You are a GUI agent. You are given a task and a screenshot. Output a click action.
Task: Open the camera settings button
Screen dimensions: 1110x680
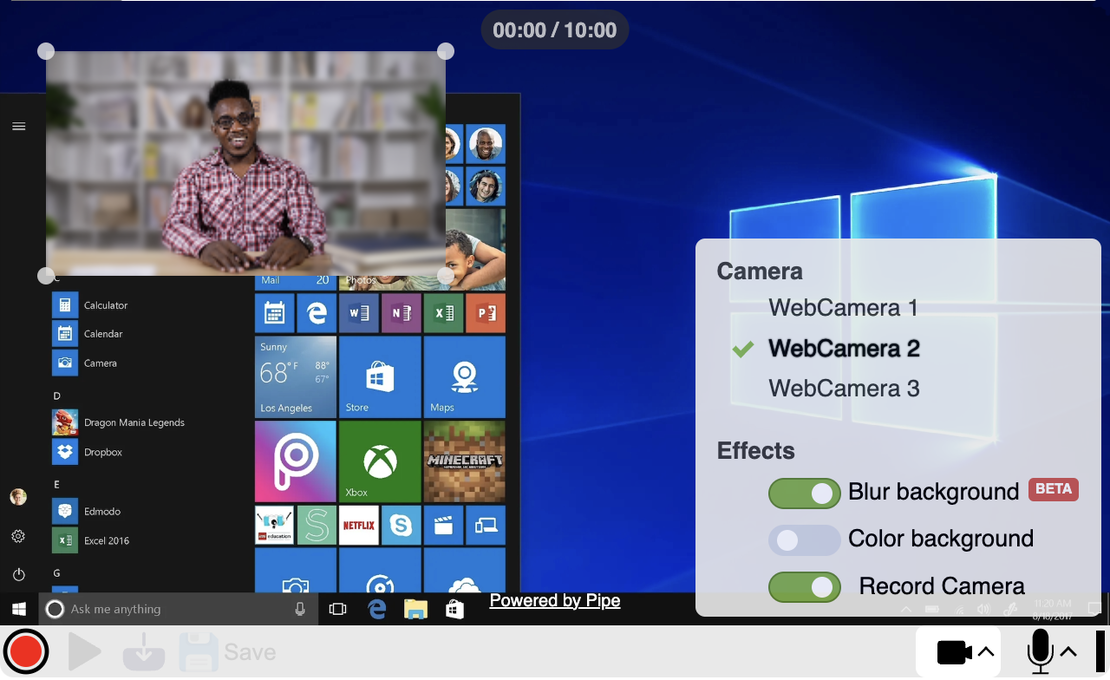click(x=957, y=652)
